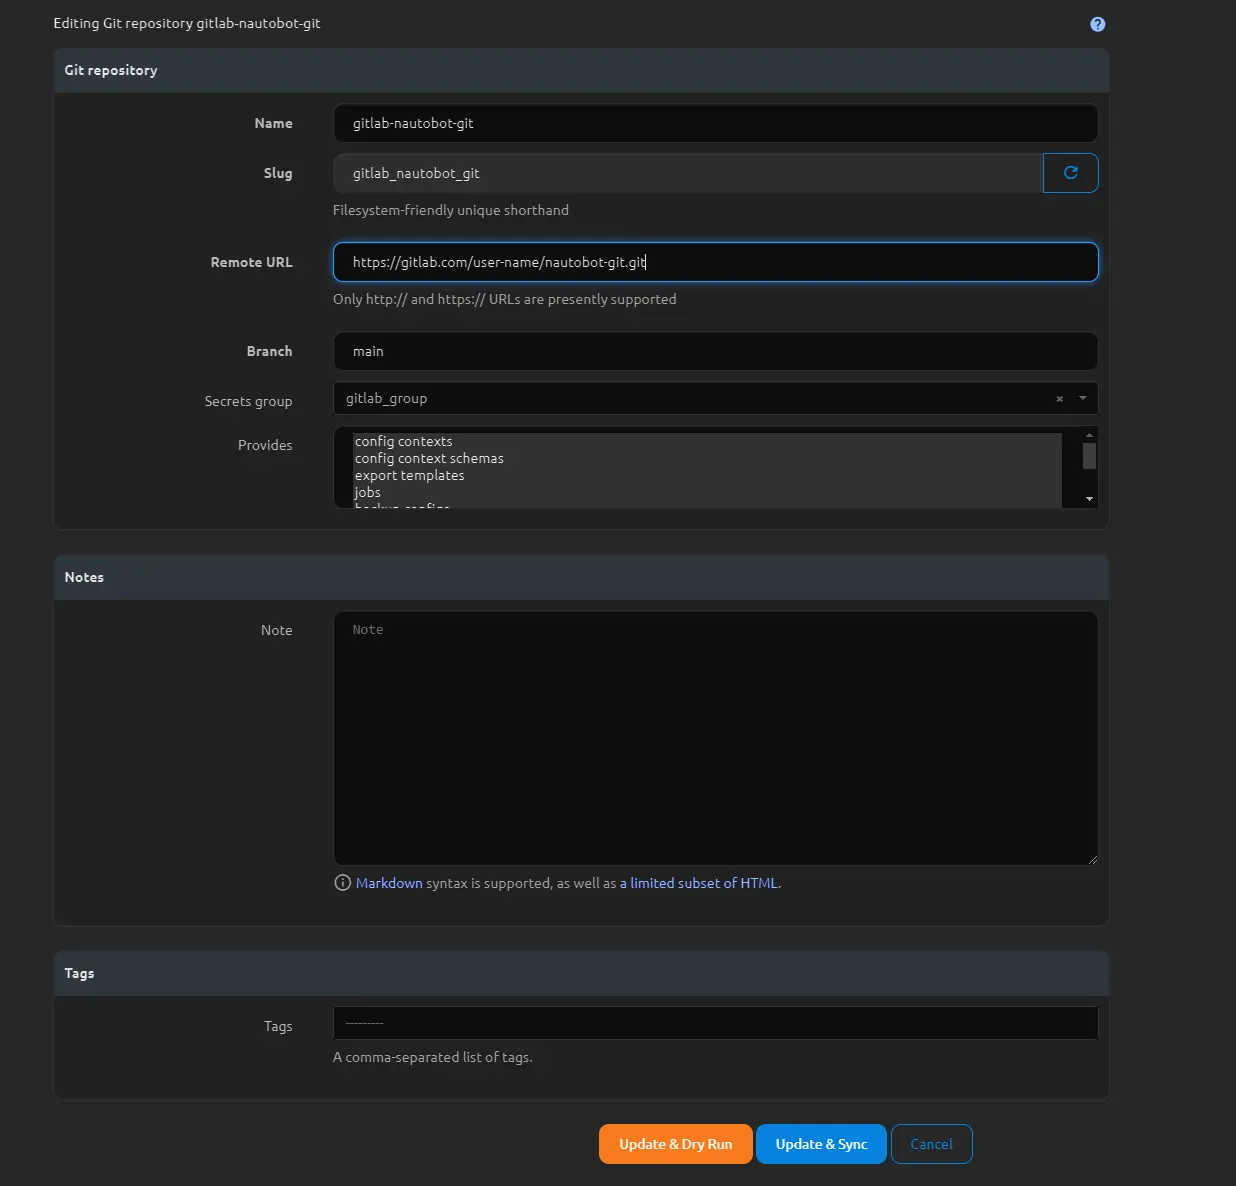Screen dimensions: 1236x1186
Task: Select "config contexts" in Provides list
Action: point(404,441)
